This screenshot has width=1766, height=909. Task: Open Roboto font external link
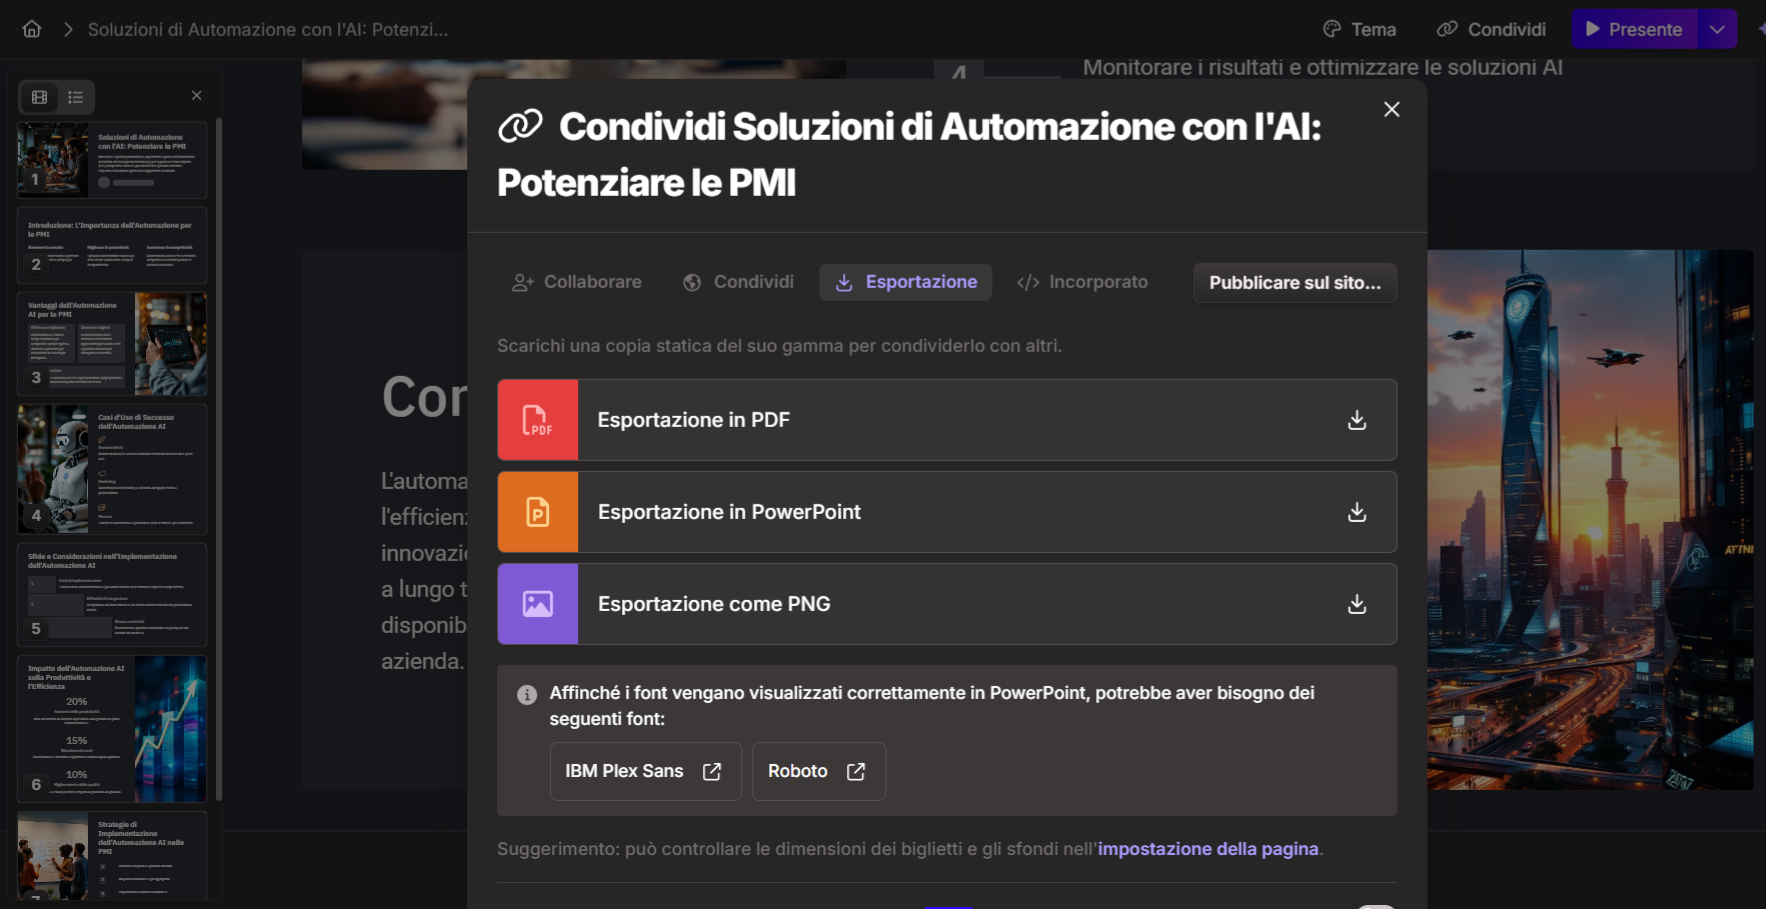click(x=818, y=771)
